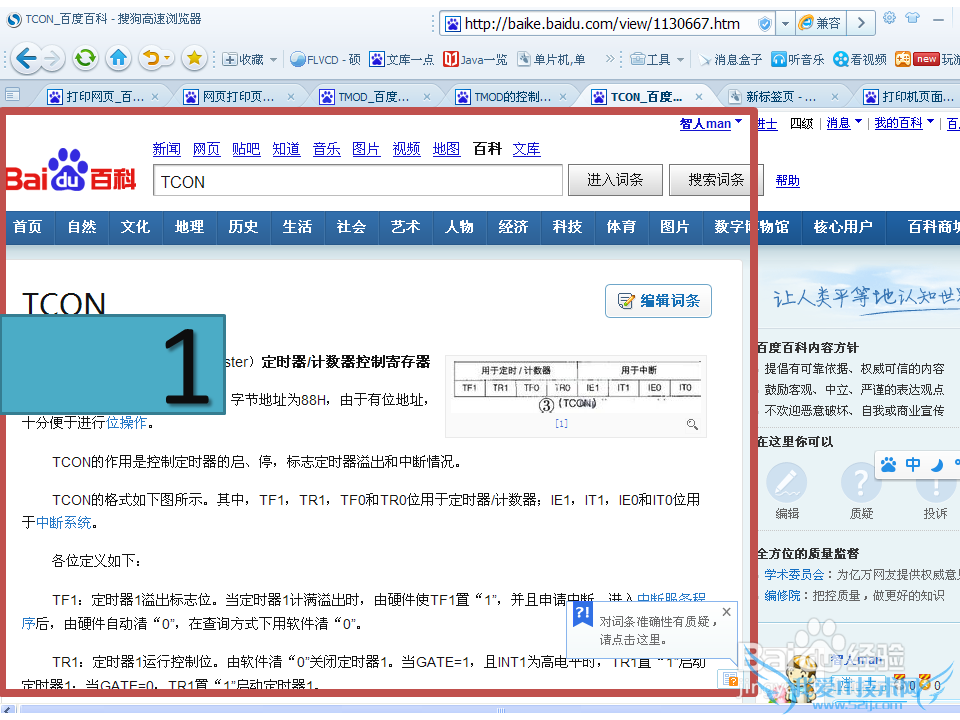
Task: Click the yellow star favorites icon
Action: pyautogui.click(x=194, y=59)
